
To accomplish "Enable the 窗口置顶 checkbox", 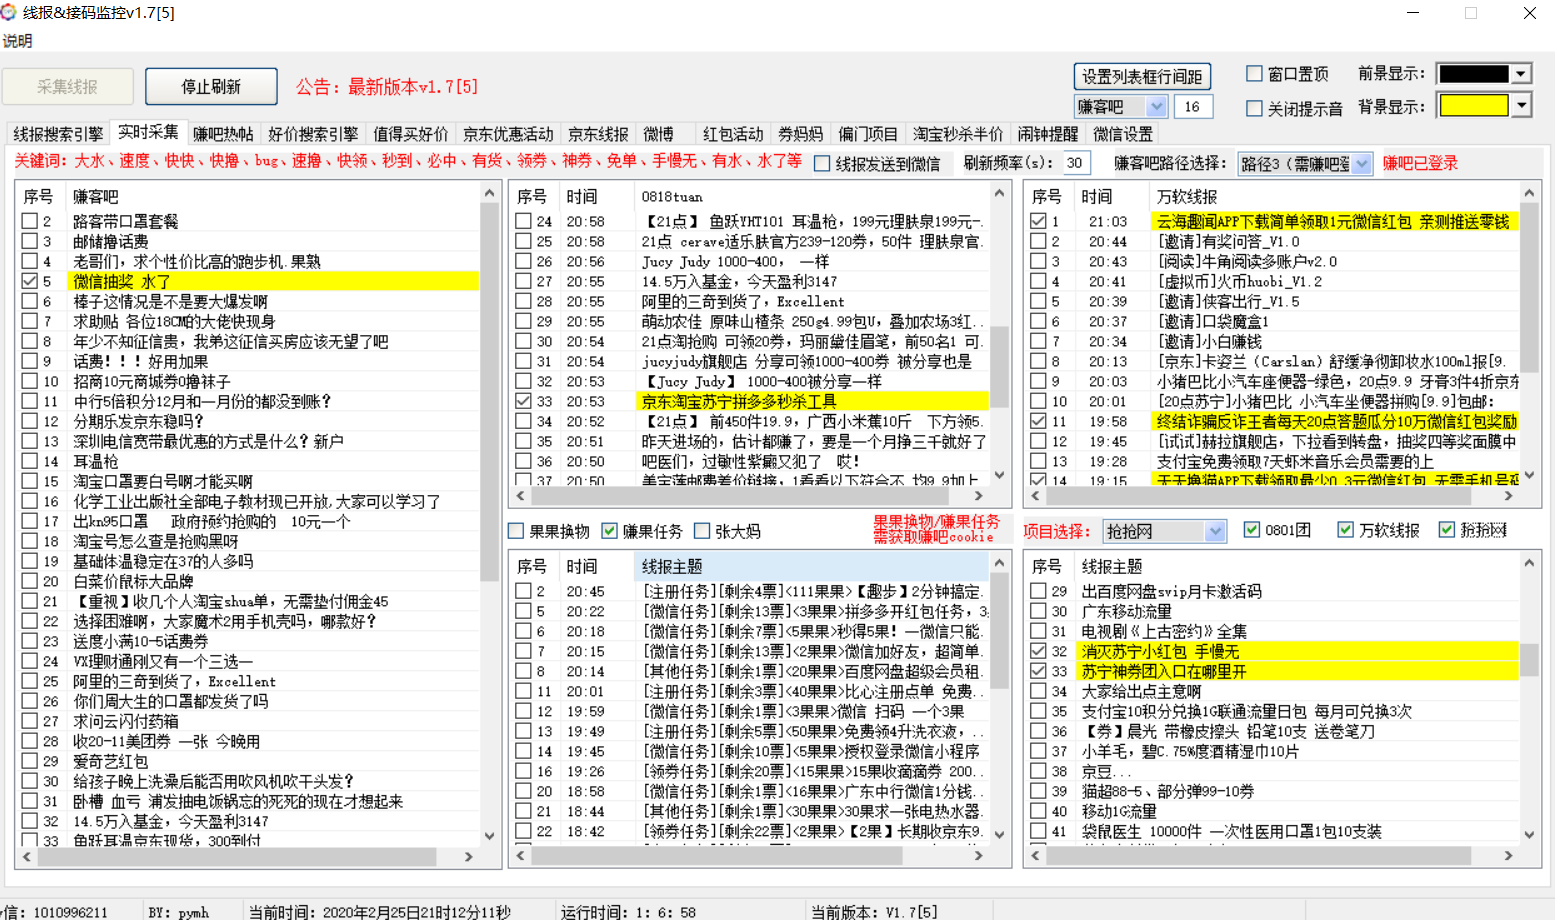I will coord(1254,74).
